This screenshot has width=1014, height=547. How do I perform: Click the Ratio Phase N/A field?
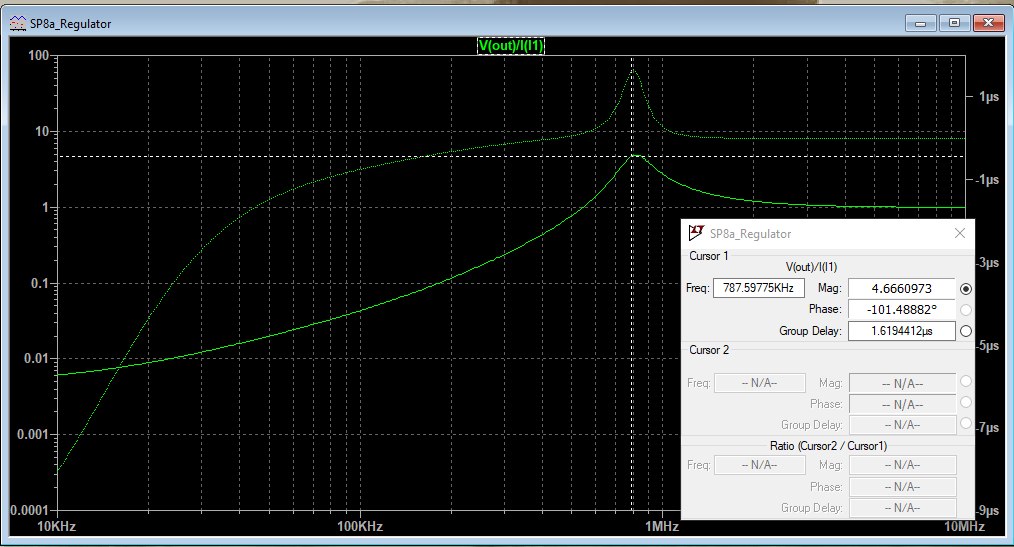(903, 486)
